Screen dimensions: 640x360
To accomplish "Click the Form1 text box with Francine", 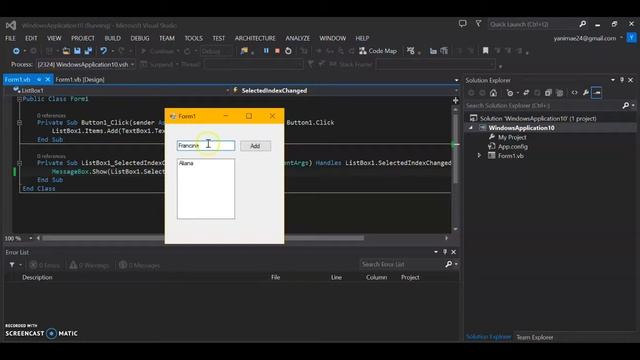I will (x=206, y=146).
